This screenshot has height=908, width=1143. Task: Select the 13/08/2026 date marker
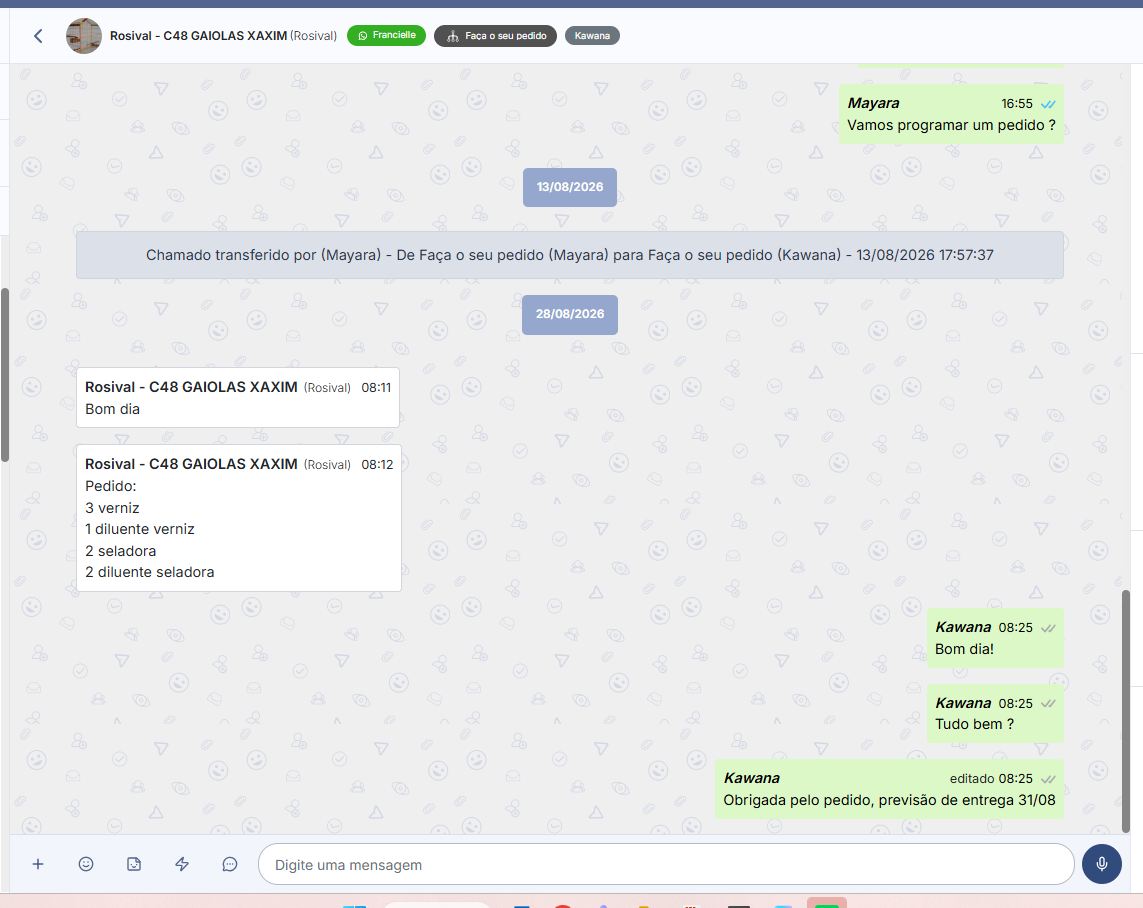tap(570, 187)
